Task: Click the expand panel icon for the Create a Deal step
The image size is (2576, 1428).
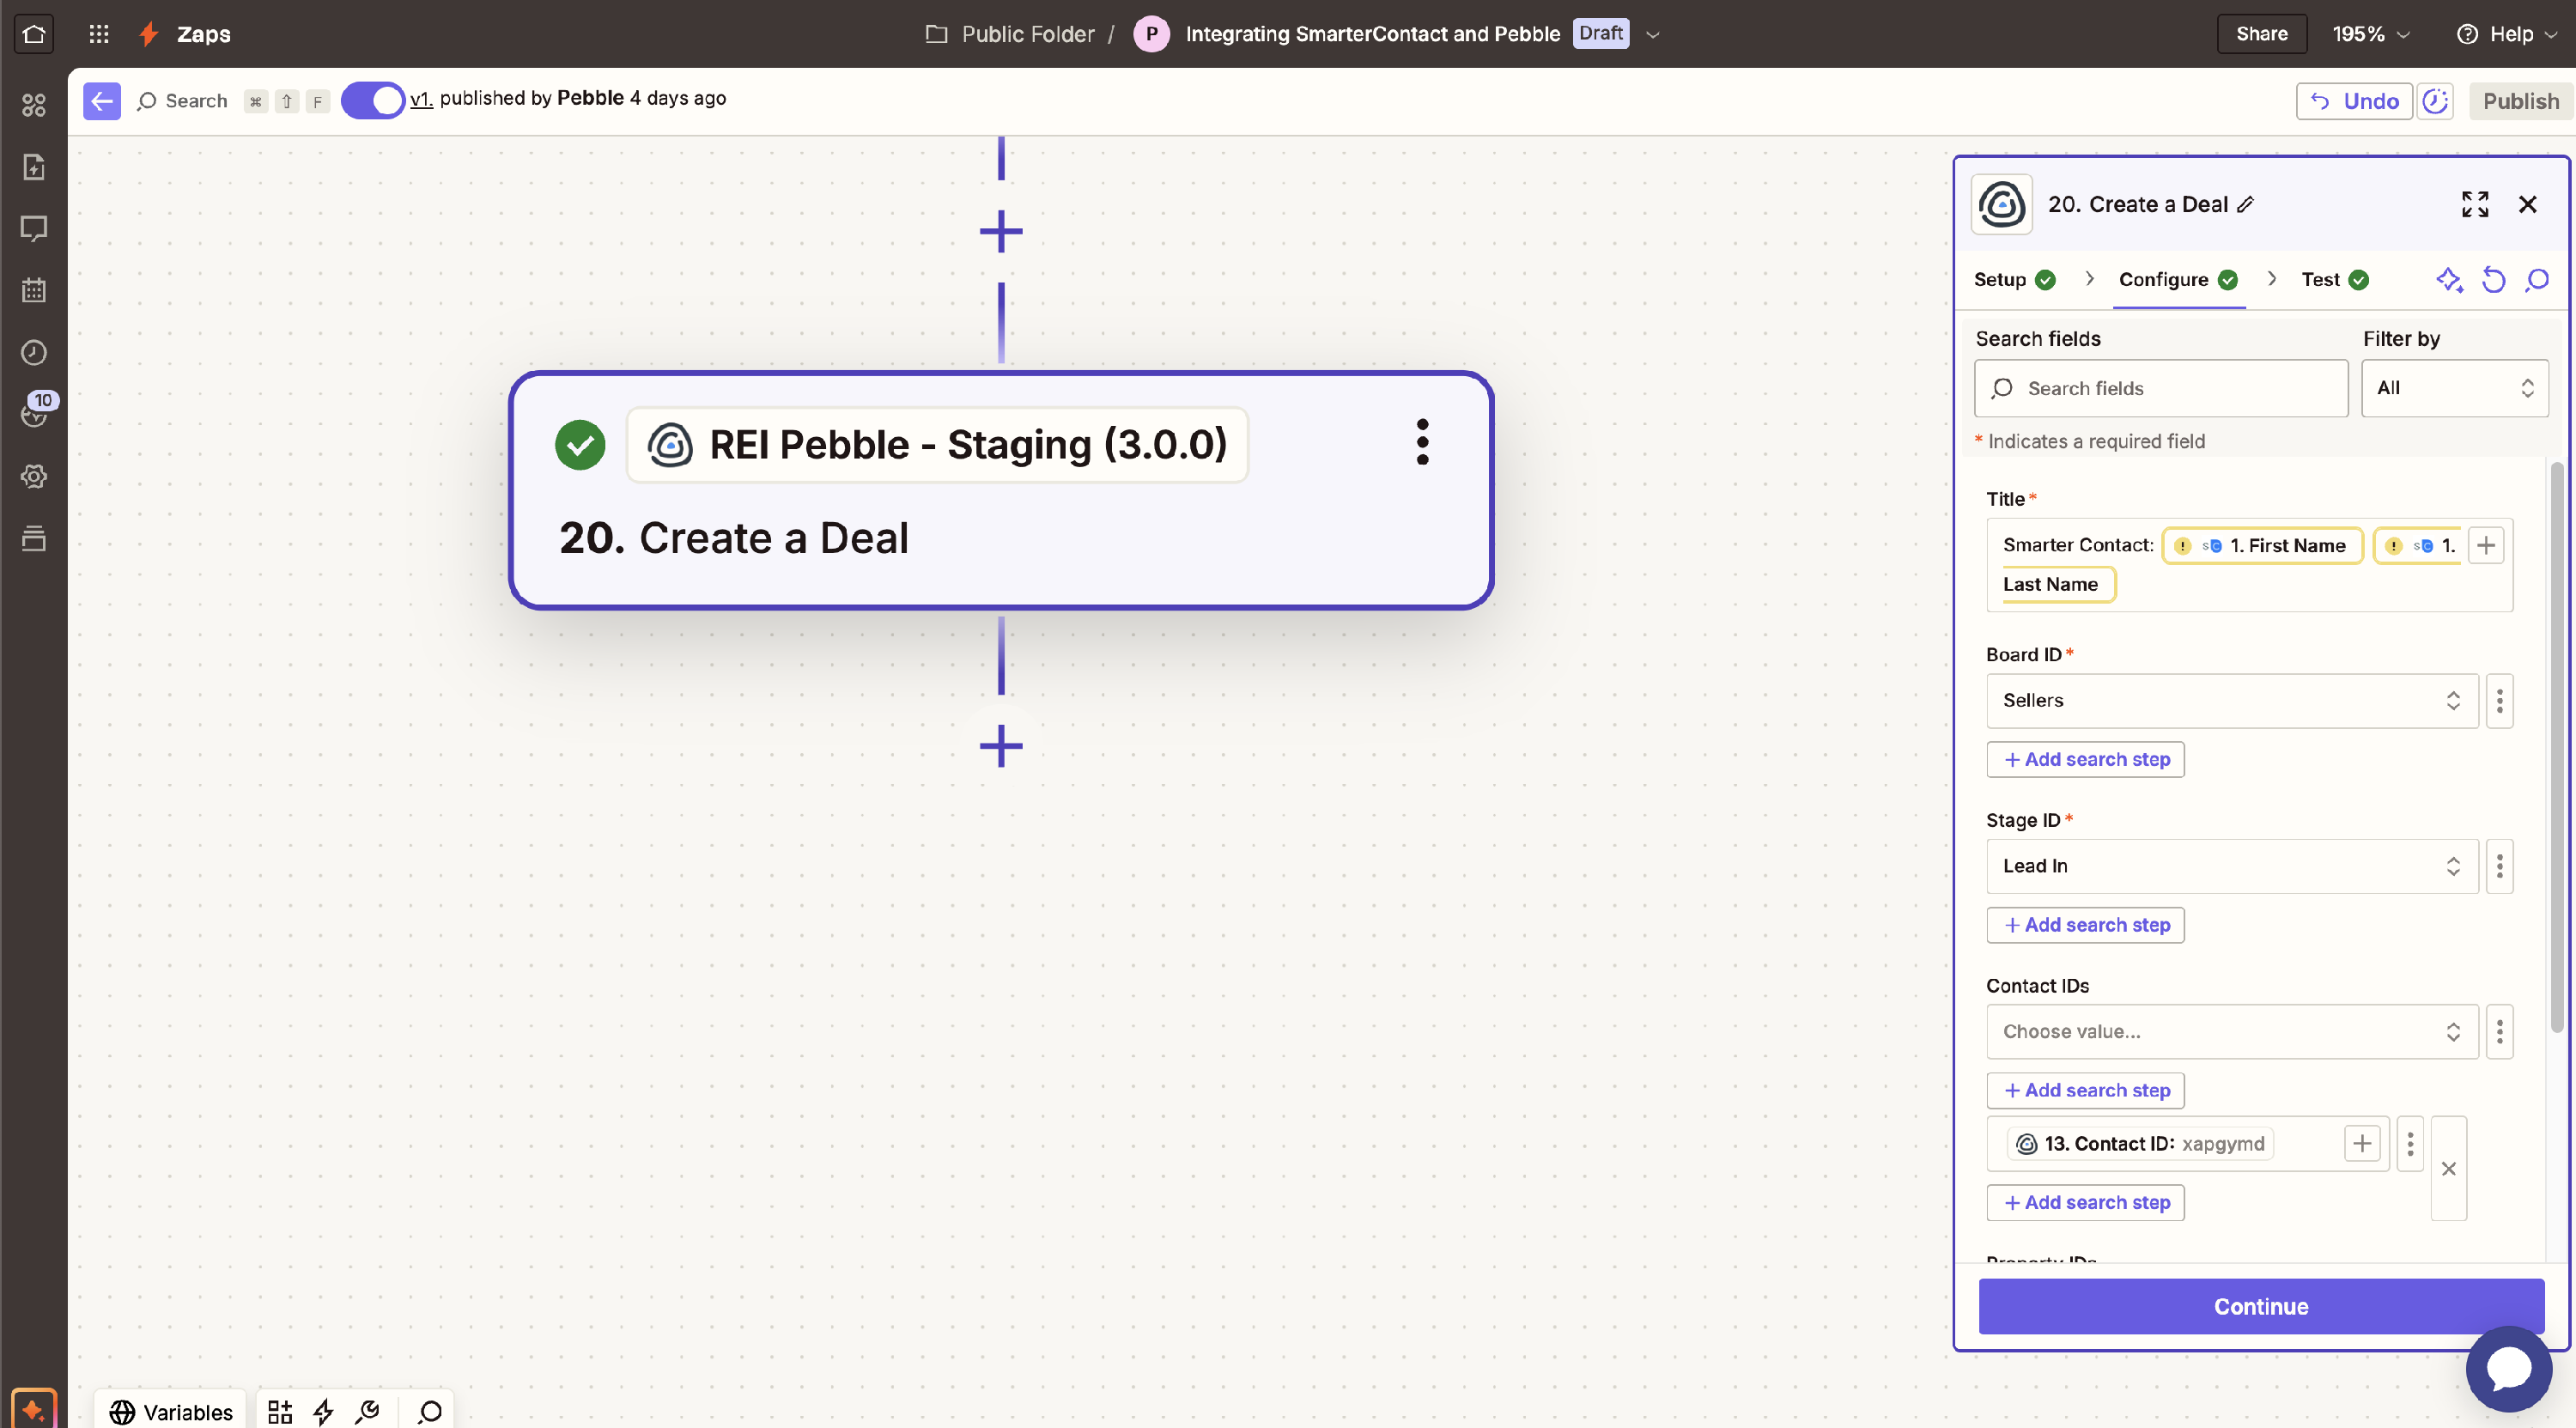Action: click(2475, 204)
